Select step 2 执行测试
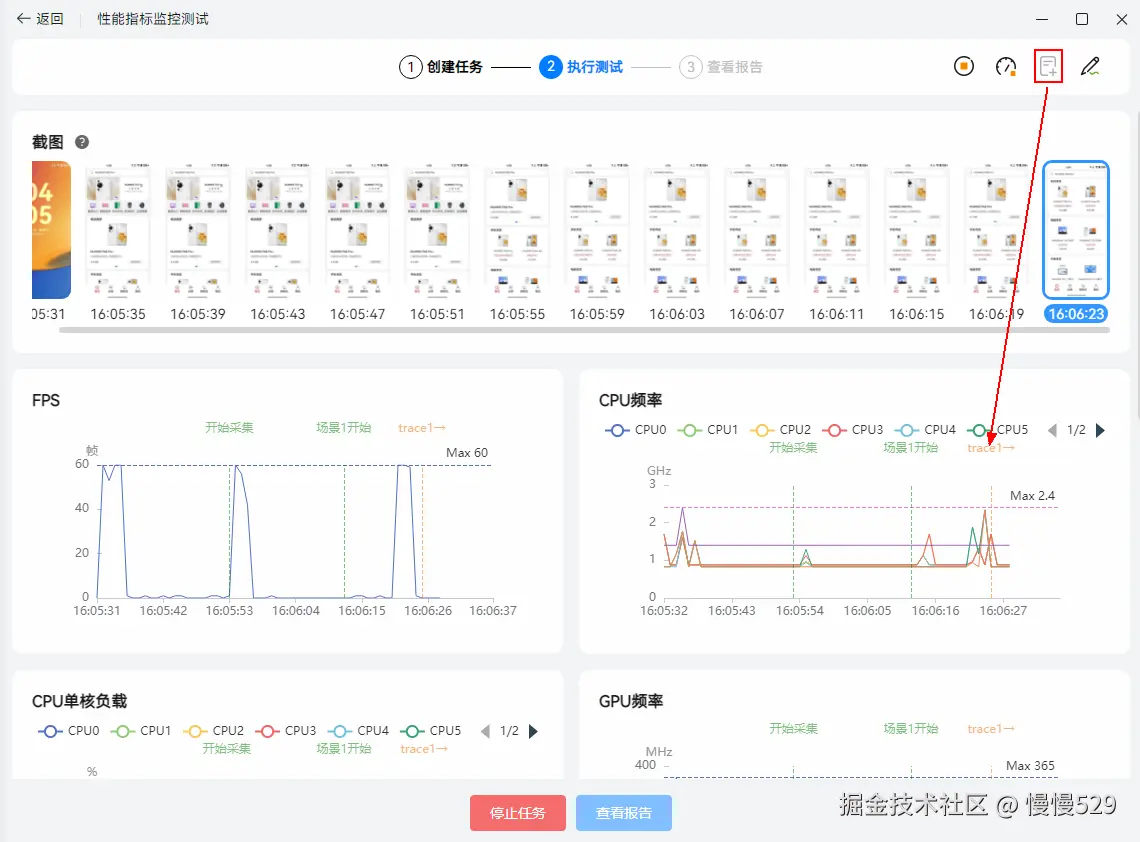This screenshot has width=1140, height=842. (x=581, y=67)
